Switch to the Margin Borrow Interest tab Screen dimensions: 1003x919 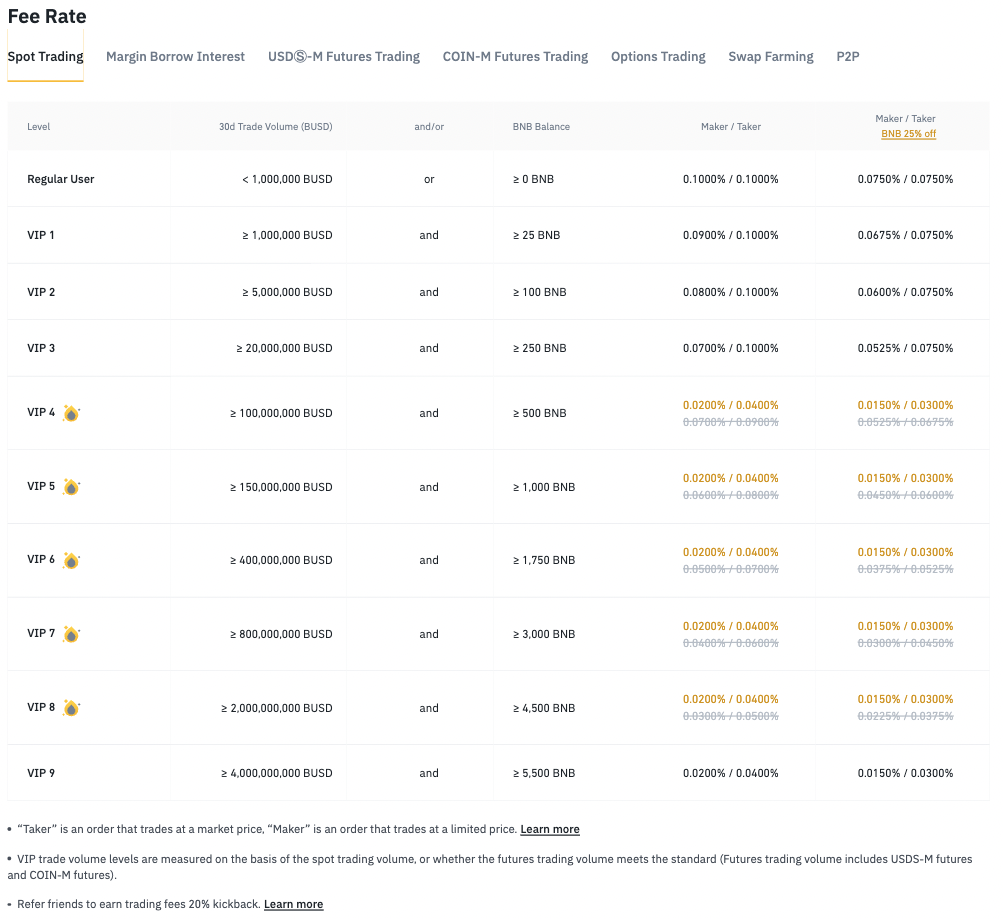coord(175,57)
